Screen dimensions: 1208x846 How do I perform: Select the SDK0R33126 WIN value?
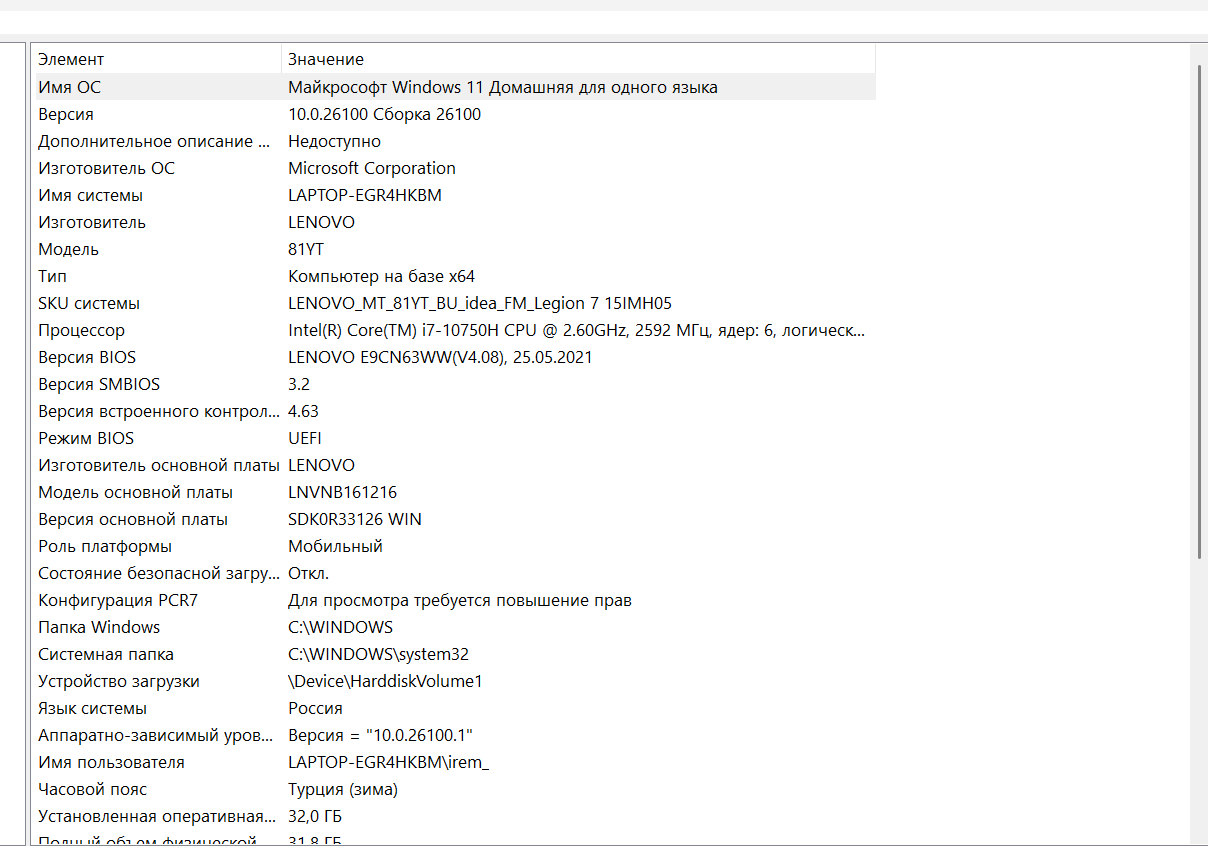tap(355, 519)
